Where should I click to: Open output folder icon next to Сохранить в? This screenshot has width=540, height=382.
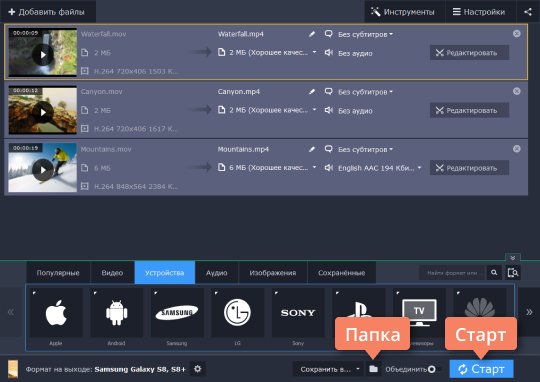pos(373,369)
